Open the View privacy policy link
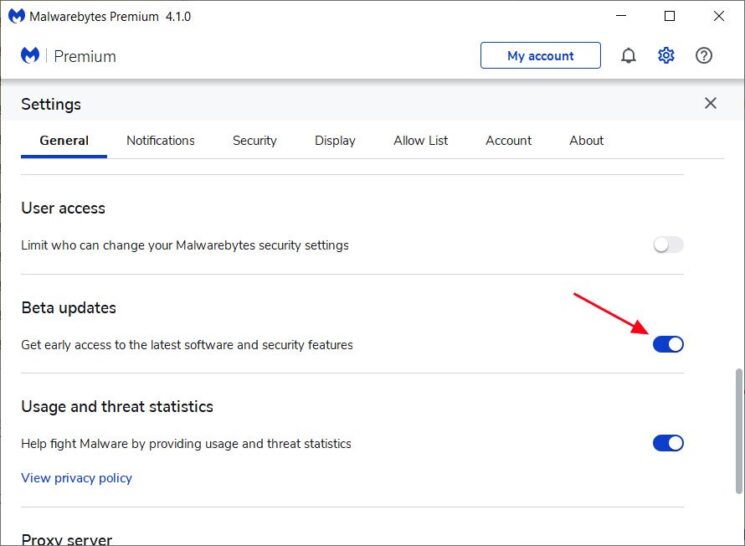This screenshot has height=546, width=745. [76, 478]
